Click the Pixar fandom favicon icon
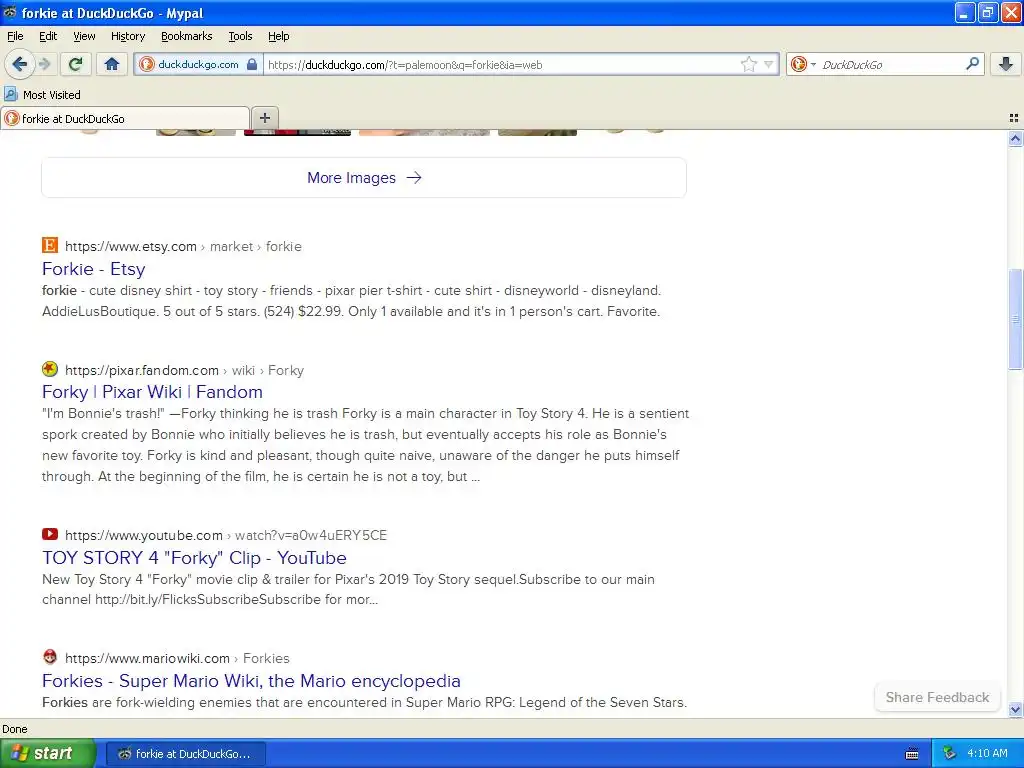 pyautogui.click(x=50, y=369)
